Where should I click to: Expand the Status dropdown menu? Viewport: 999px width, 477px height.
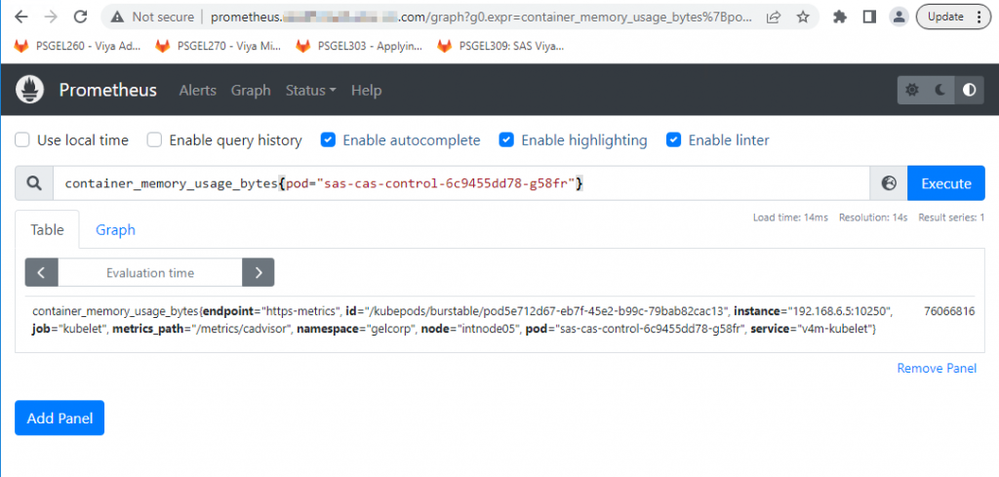click(x=310, y=90)
